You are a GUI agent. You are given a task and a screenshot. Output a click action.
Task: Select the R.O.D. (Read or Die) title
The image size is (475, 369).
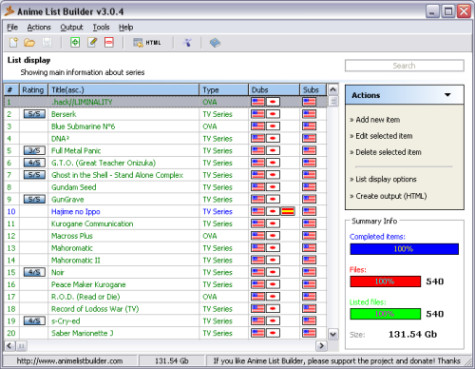tap(85, 297)
